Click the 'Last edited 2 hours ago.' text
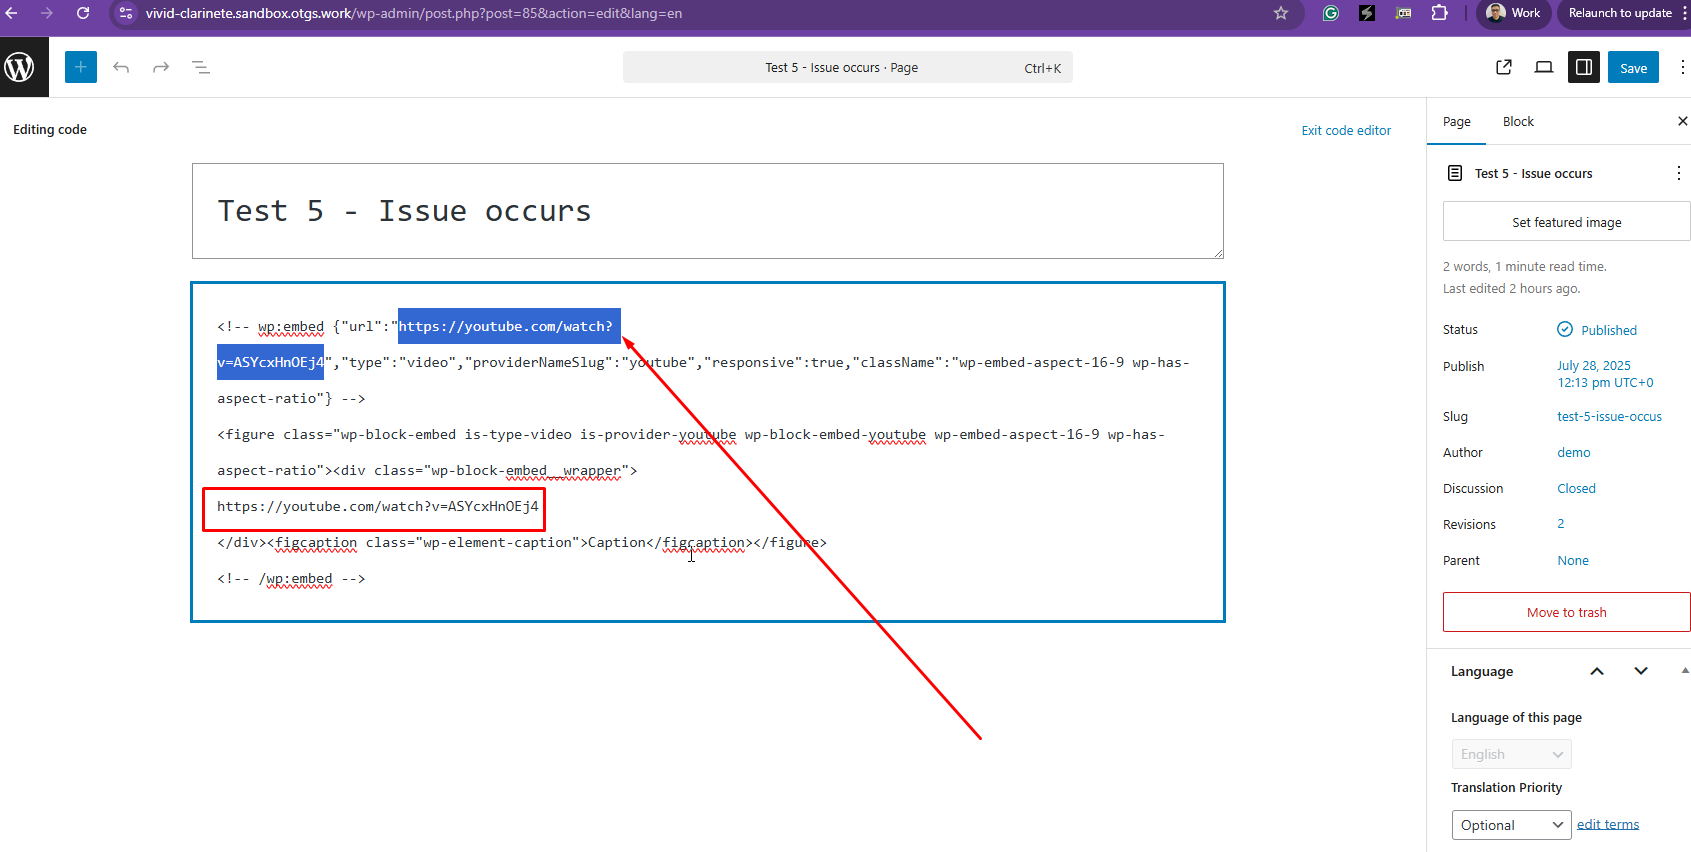The height and width of the screenshot is (852, 1691). (x=1512, y=289)
